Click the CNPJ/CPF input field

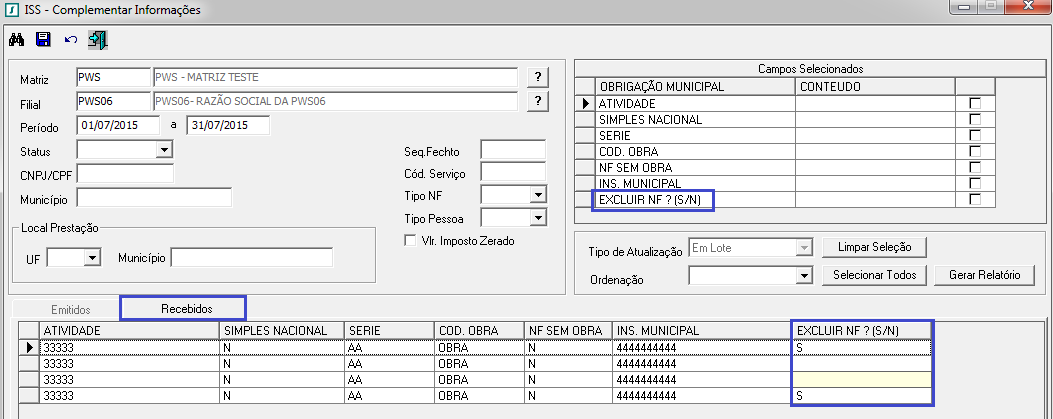pyautogui.click(x=125, y=174)
